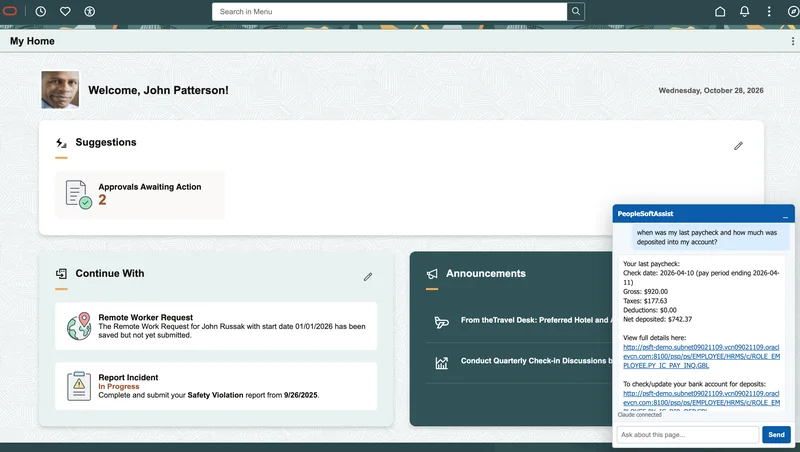Click the Oracle logo icon
The image size is (800, 452).
(9, 11)
